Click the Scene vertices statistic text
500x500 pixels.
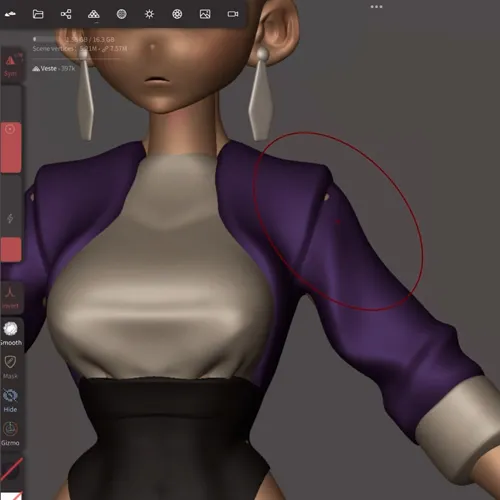[80, 49]
